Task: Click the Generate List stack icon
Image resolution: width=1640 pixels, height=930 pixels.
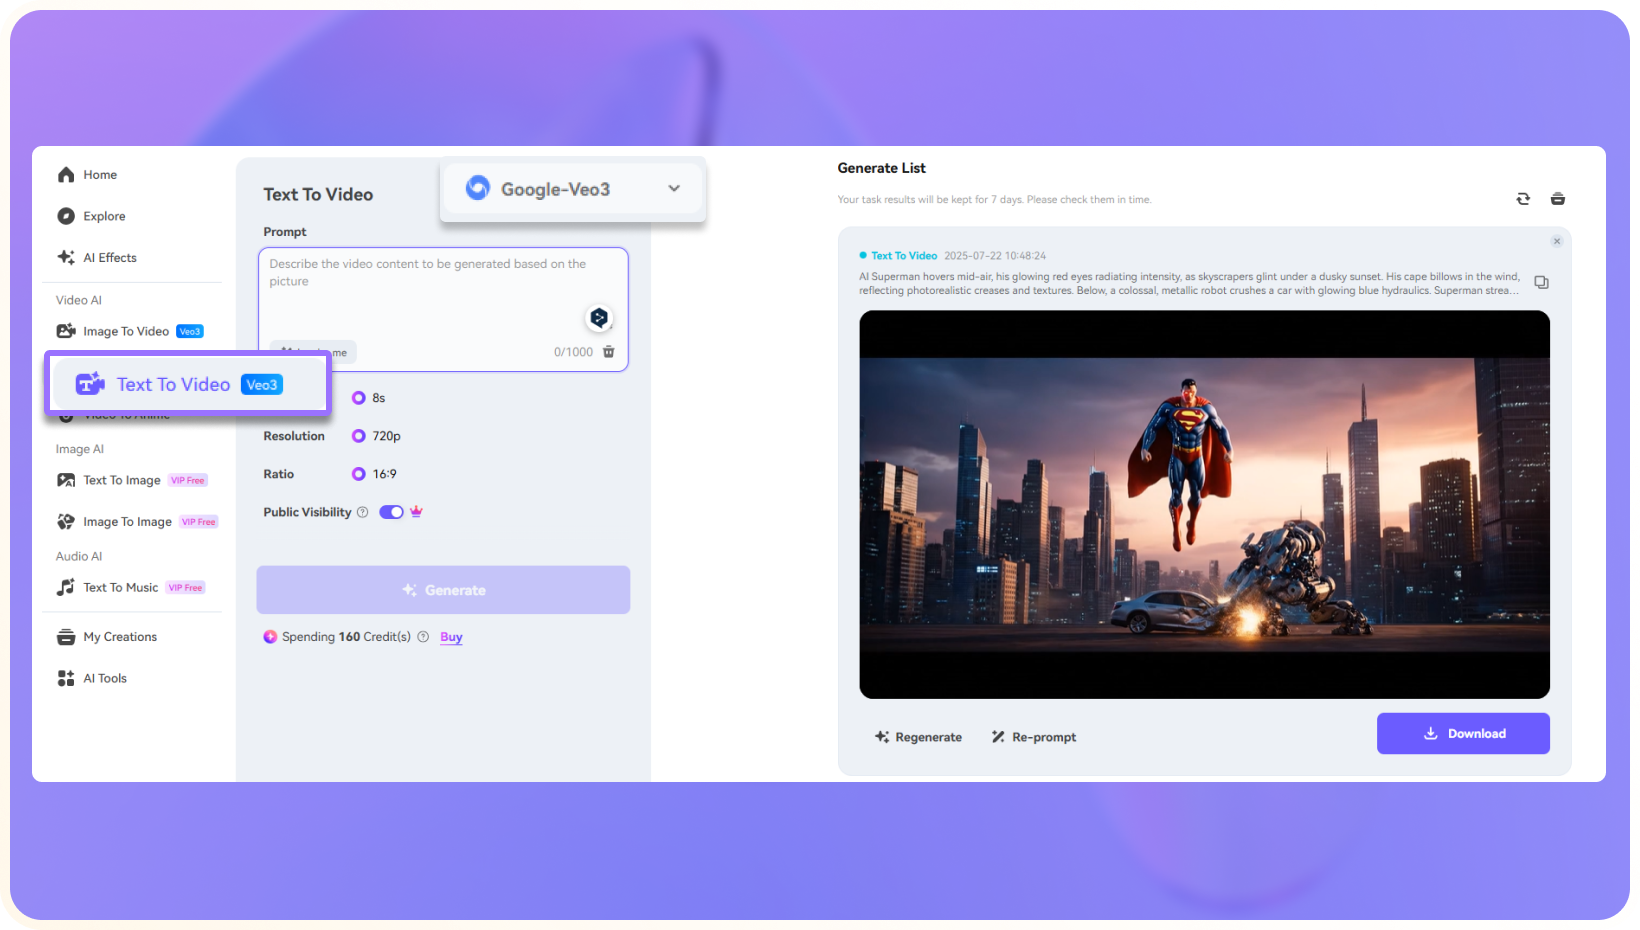Action: [x=1558, y=199]
